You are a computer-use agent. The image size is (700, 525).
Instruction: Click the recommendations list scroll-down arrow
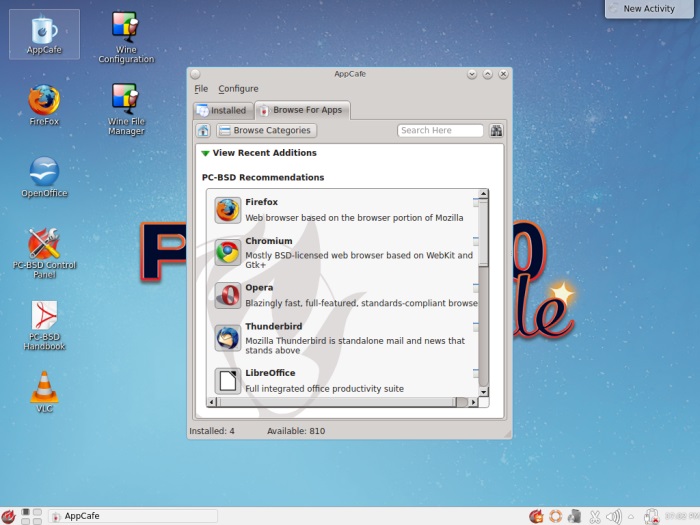click(483, 392)
